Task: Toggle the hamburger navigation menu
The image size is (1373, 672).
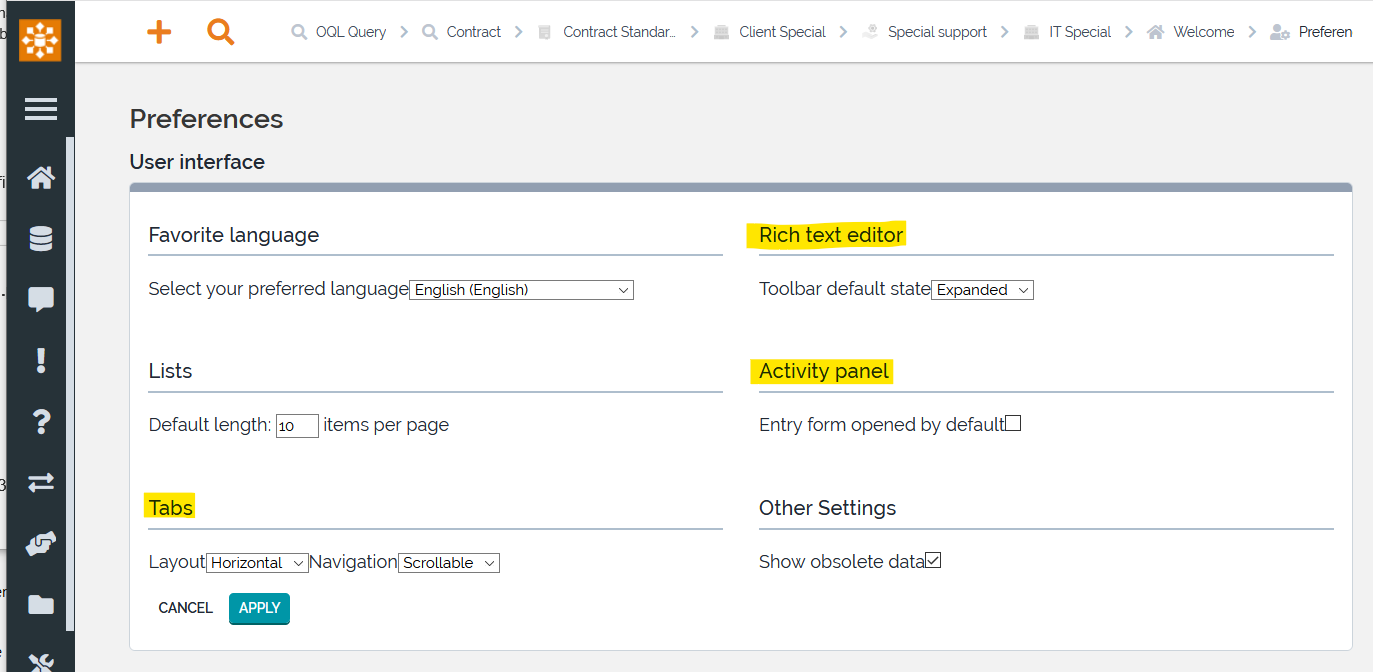Action: click(40, 109)
